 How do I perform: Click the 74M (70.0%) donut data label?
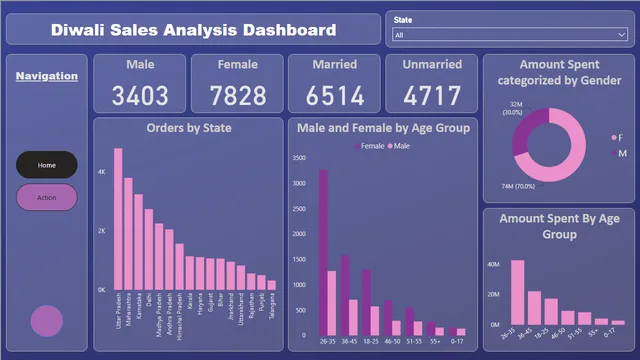[518, 187]
